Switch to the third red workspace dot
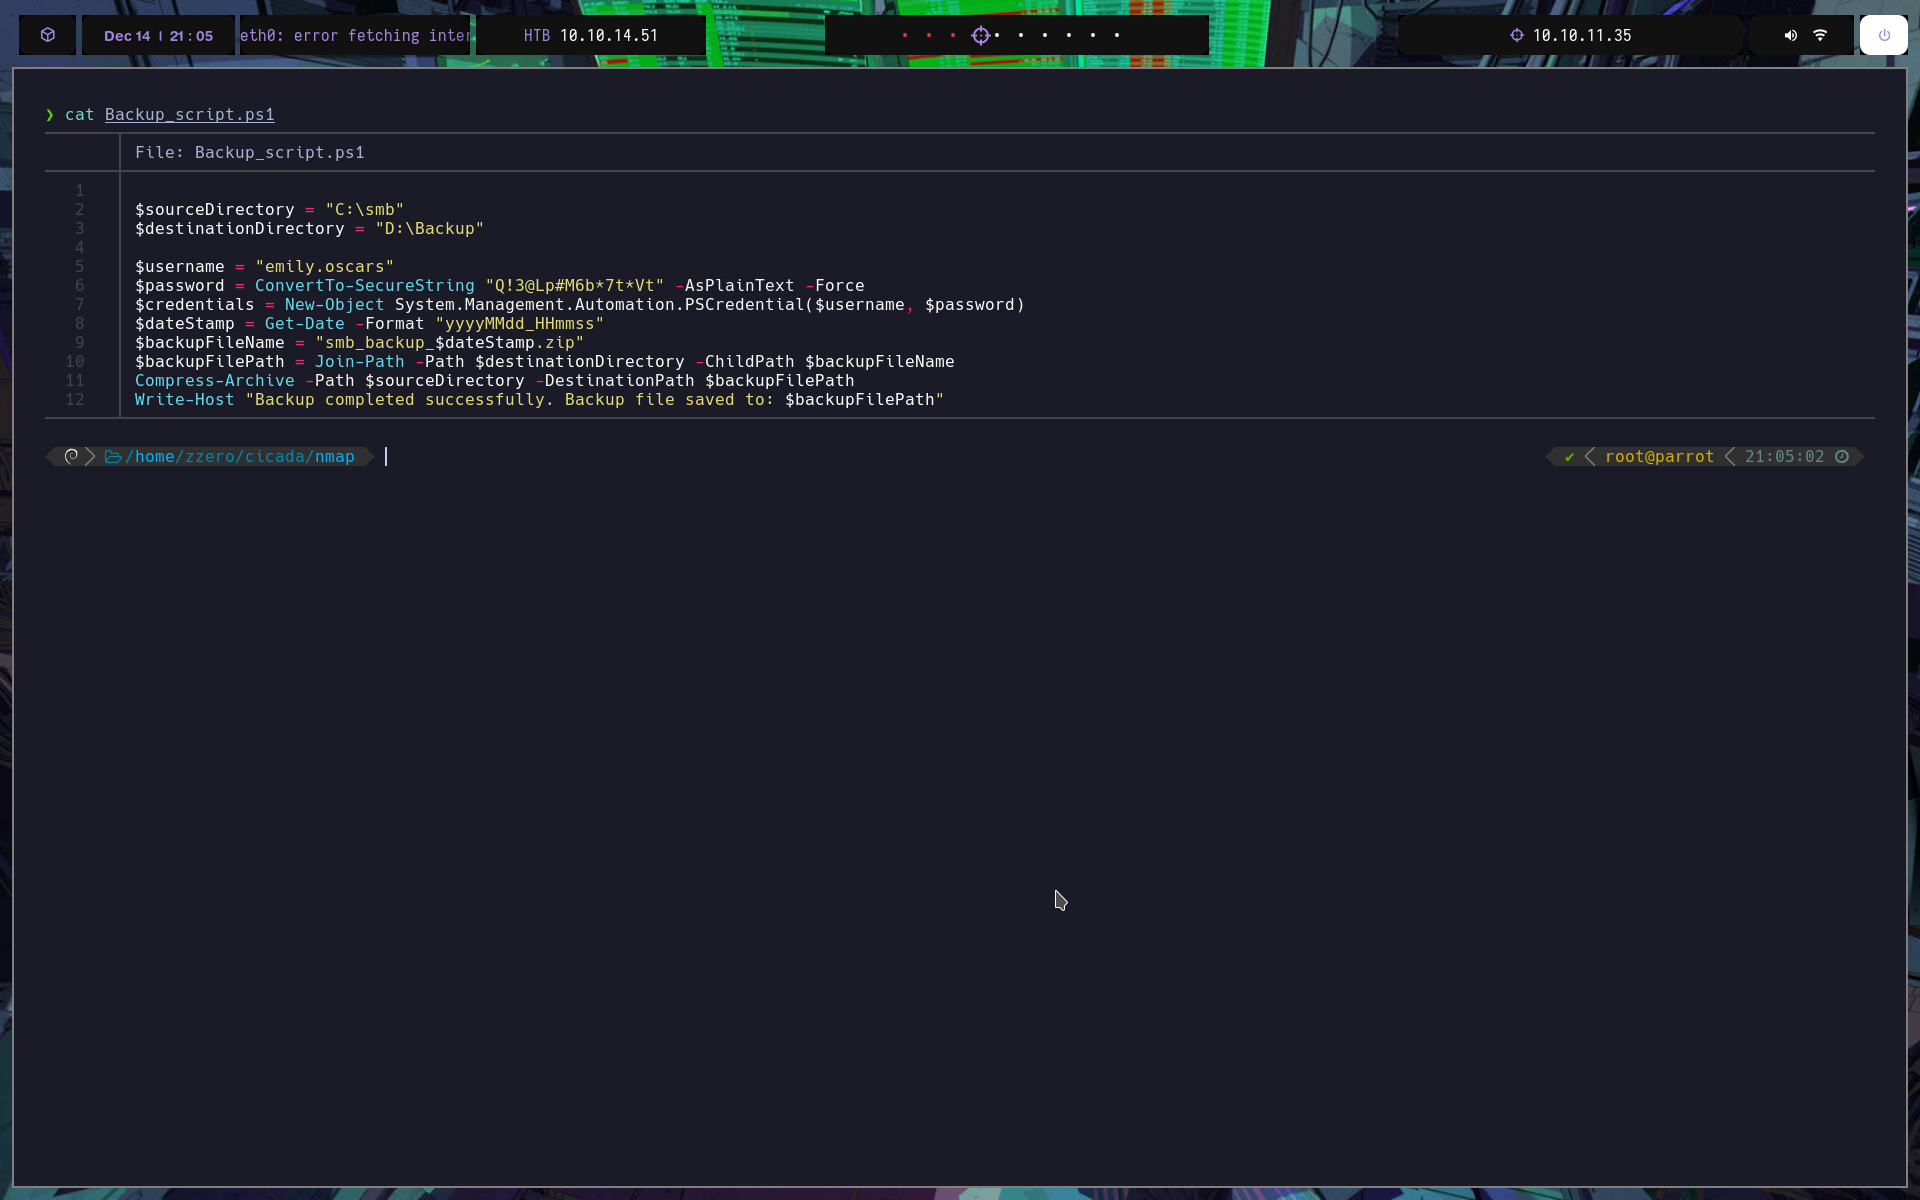 [x=953, y=35]
